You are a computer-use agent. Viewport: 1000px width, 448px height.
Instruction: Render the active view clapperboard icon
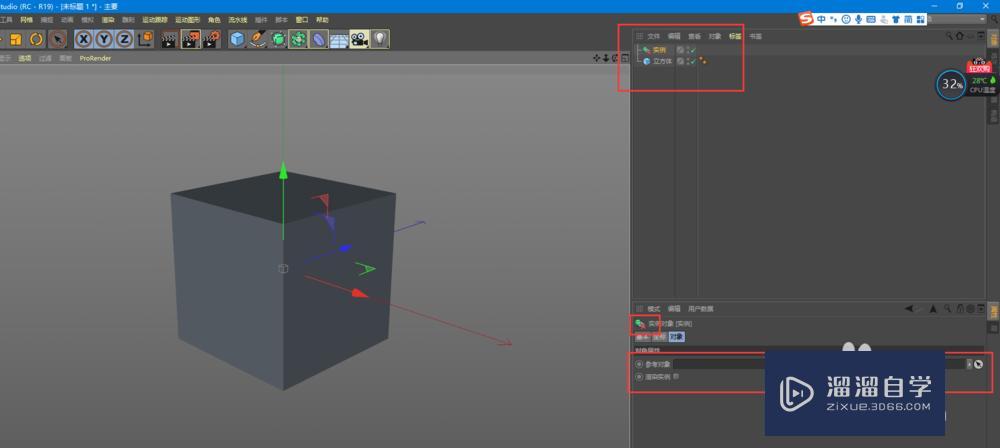coord(169,40)
